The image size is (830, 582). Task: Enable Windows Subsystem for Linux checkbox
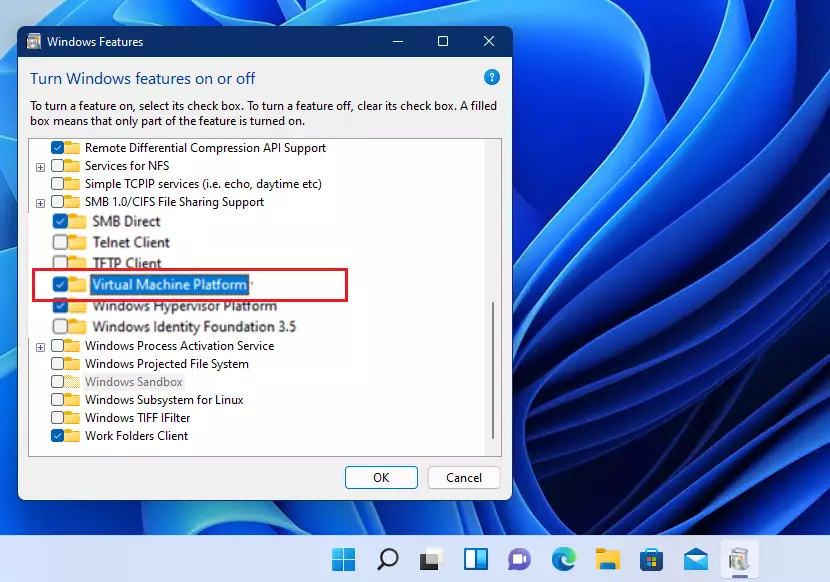57,400
